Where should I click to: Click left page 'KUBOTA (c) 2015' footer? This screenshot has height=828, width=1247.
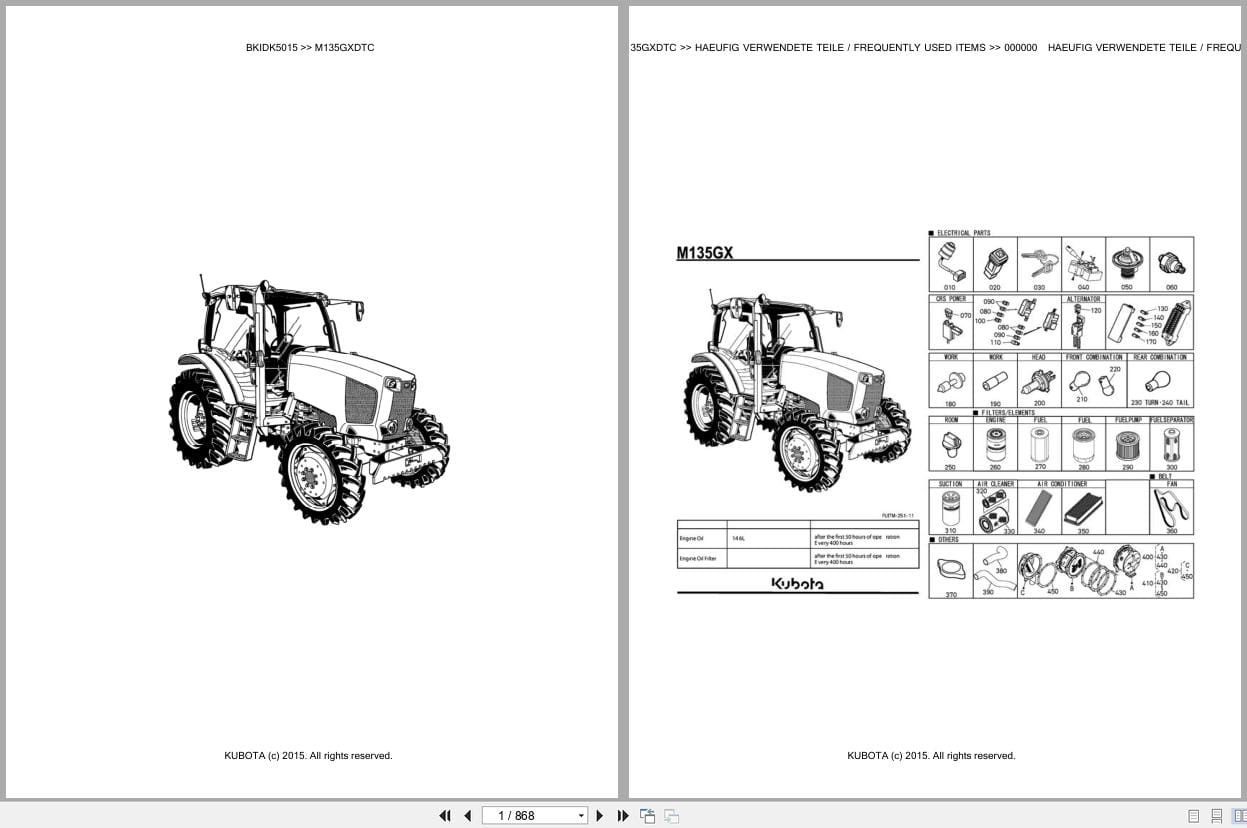tap(308, 756)
